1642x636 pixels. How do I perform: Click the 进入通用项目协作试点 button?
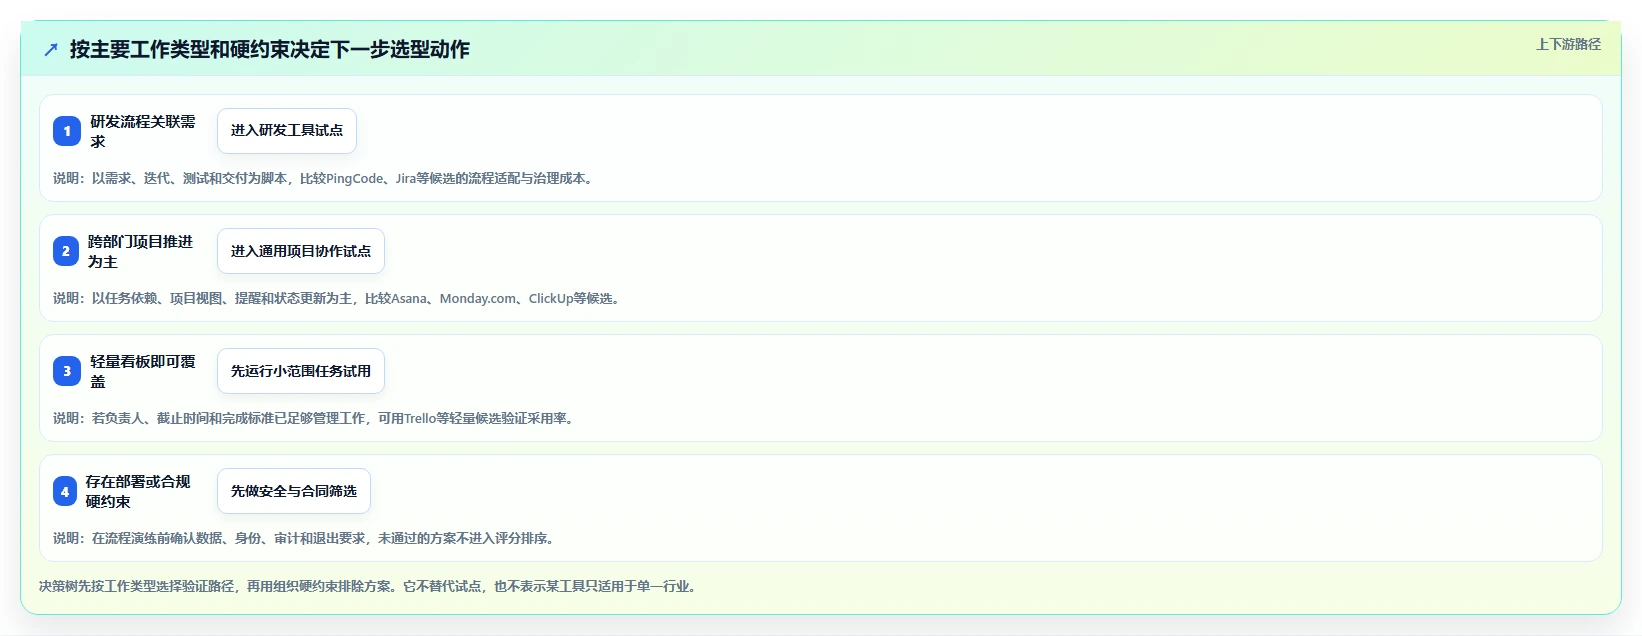[301, 251]
